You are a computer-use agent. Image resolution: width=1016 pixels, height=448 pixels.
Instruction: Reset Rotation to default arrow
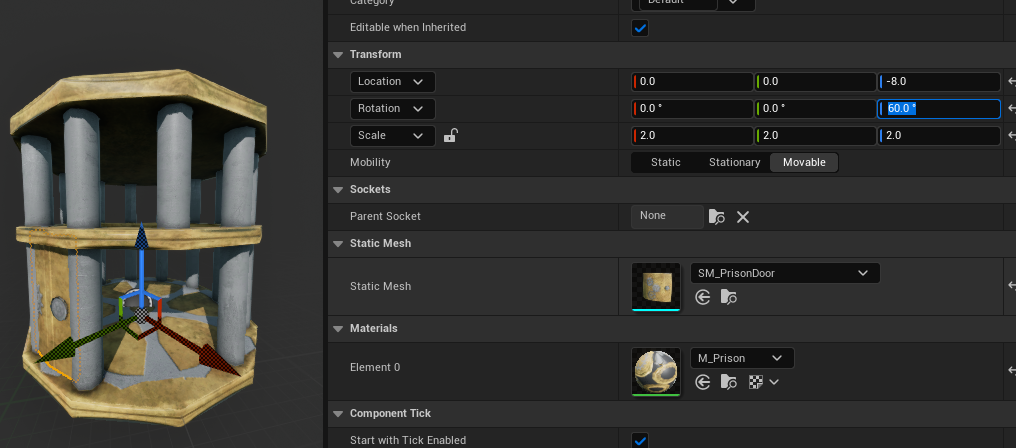pos(1011,108)
